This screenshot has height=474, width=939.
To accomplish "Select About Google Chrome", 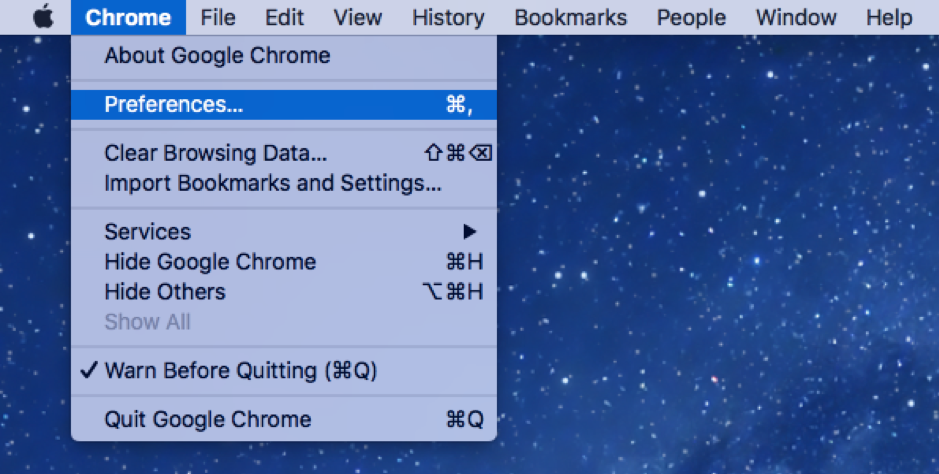I will click(217, 55).
